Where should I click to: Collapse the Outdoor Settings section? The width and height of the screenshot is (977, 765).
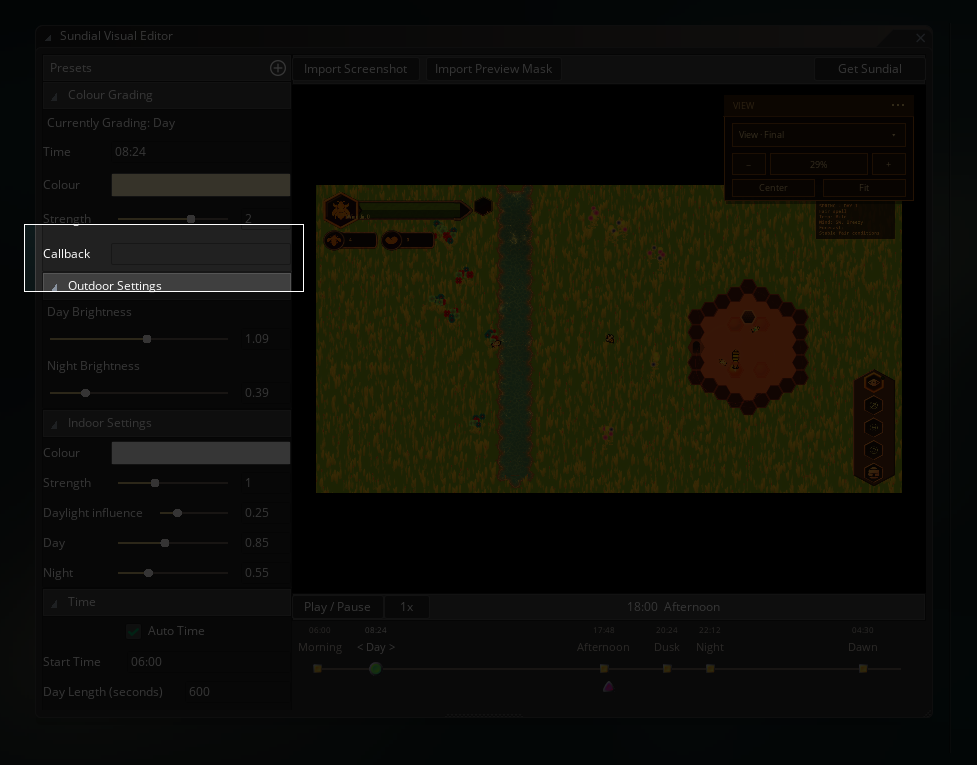54,287
